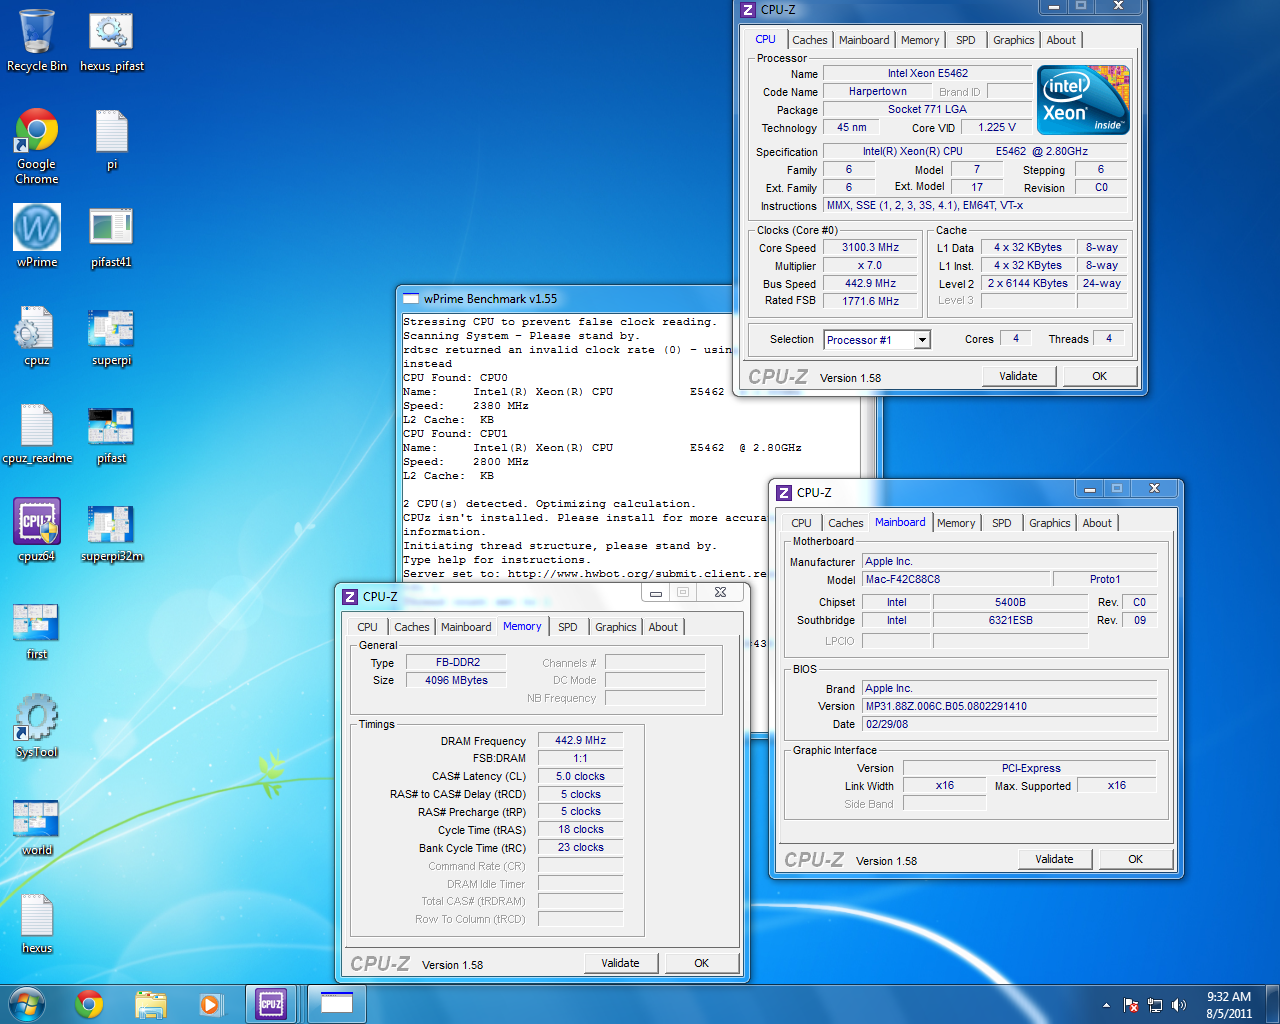Open Windows Media Player taskbar icon
The image size is (1280, 1024).
pyautogui.click(x=210, y=1004)
